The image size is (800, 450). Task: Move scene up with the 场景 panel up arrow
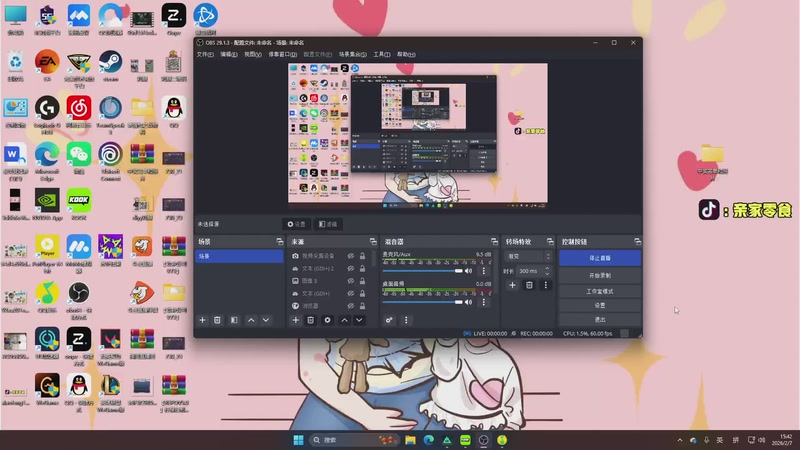pyautogui.click(x=251, y=320)
